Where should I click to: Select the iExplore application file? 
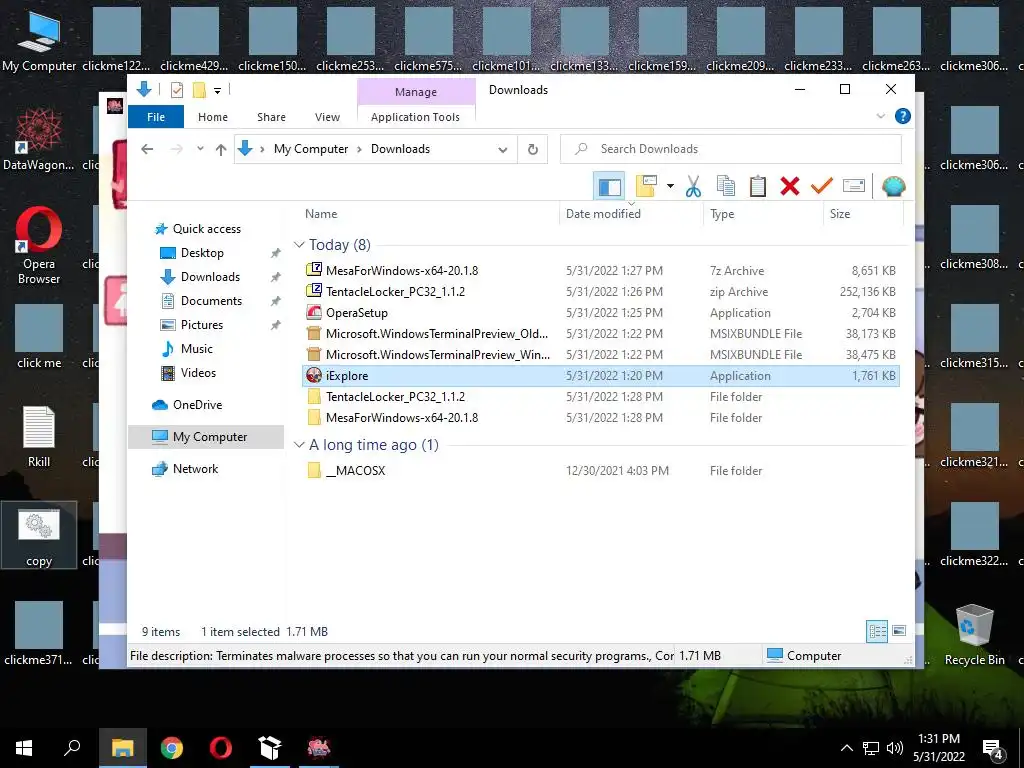point(601,376)
